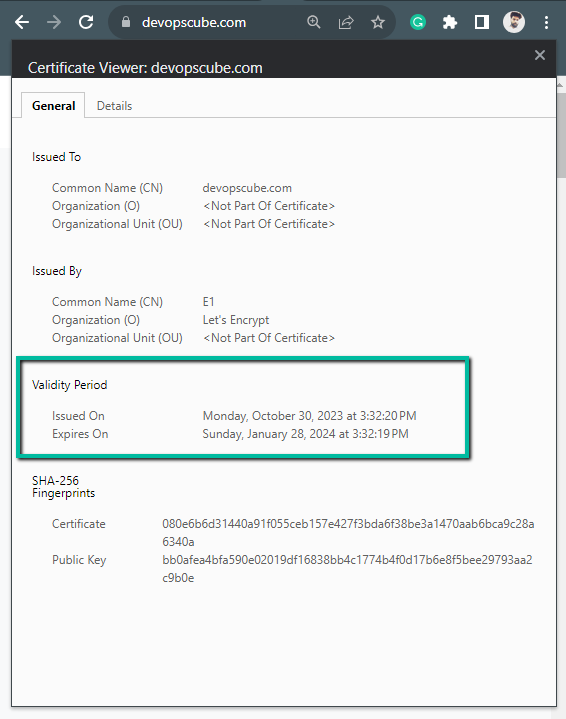Bookmark this page with the star
Viewport: 566px width, 719px height.
tap(377, 22)
